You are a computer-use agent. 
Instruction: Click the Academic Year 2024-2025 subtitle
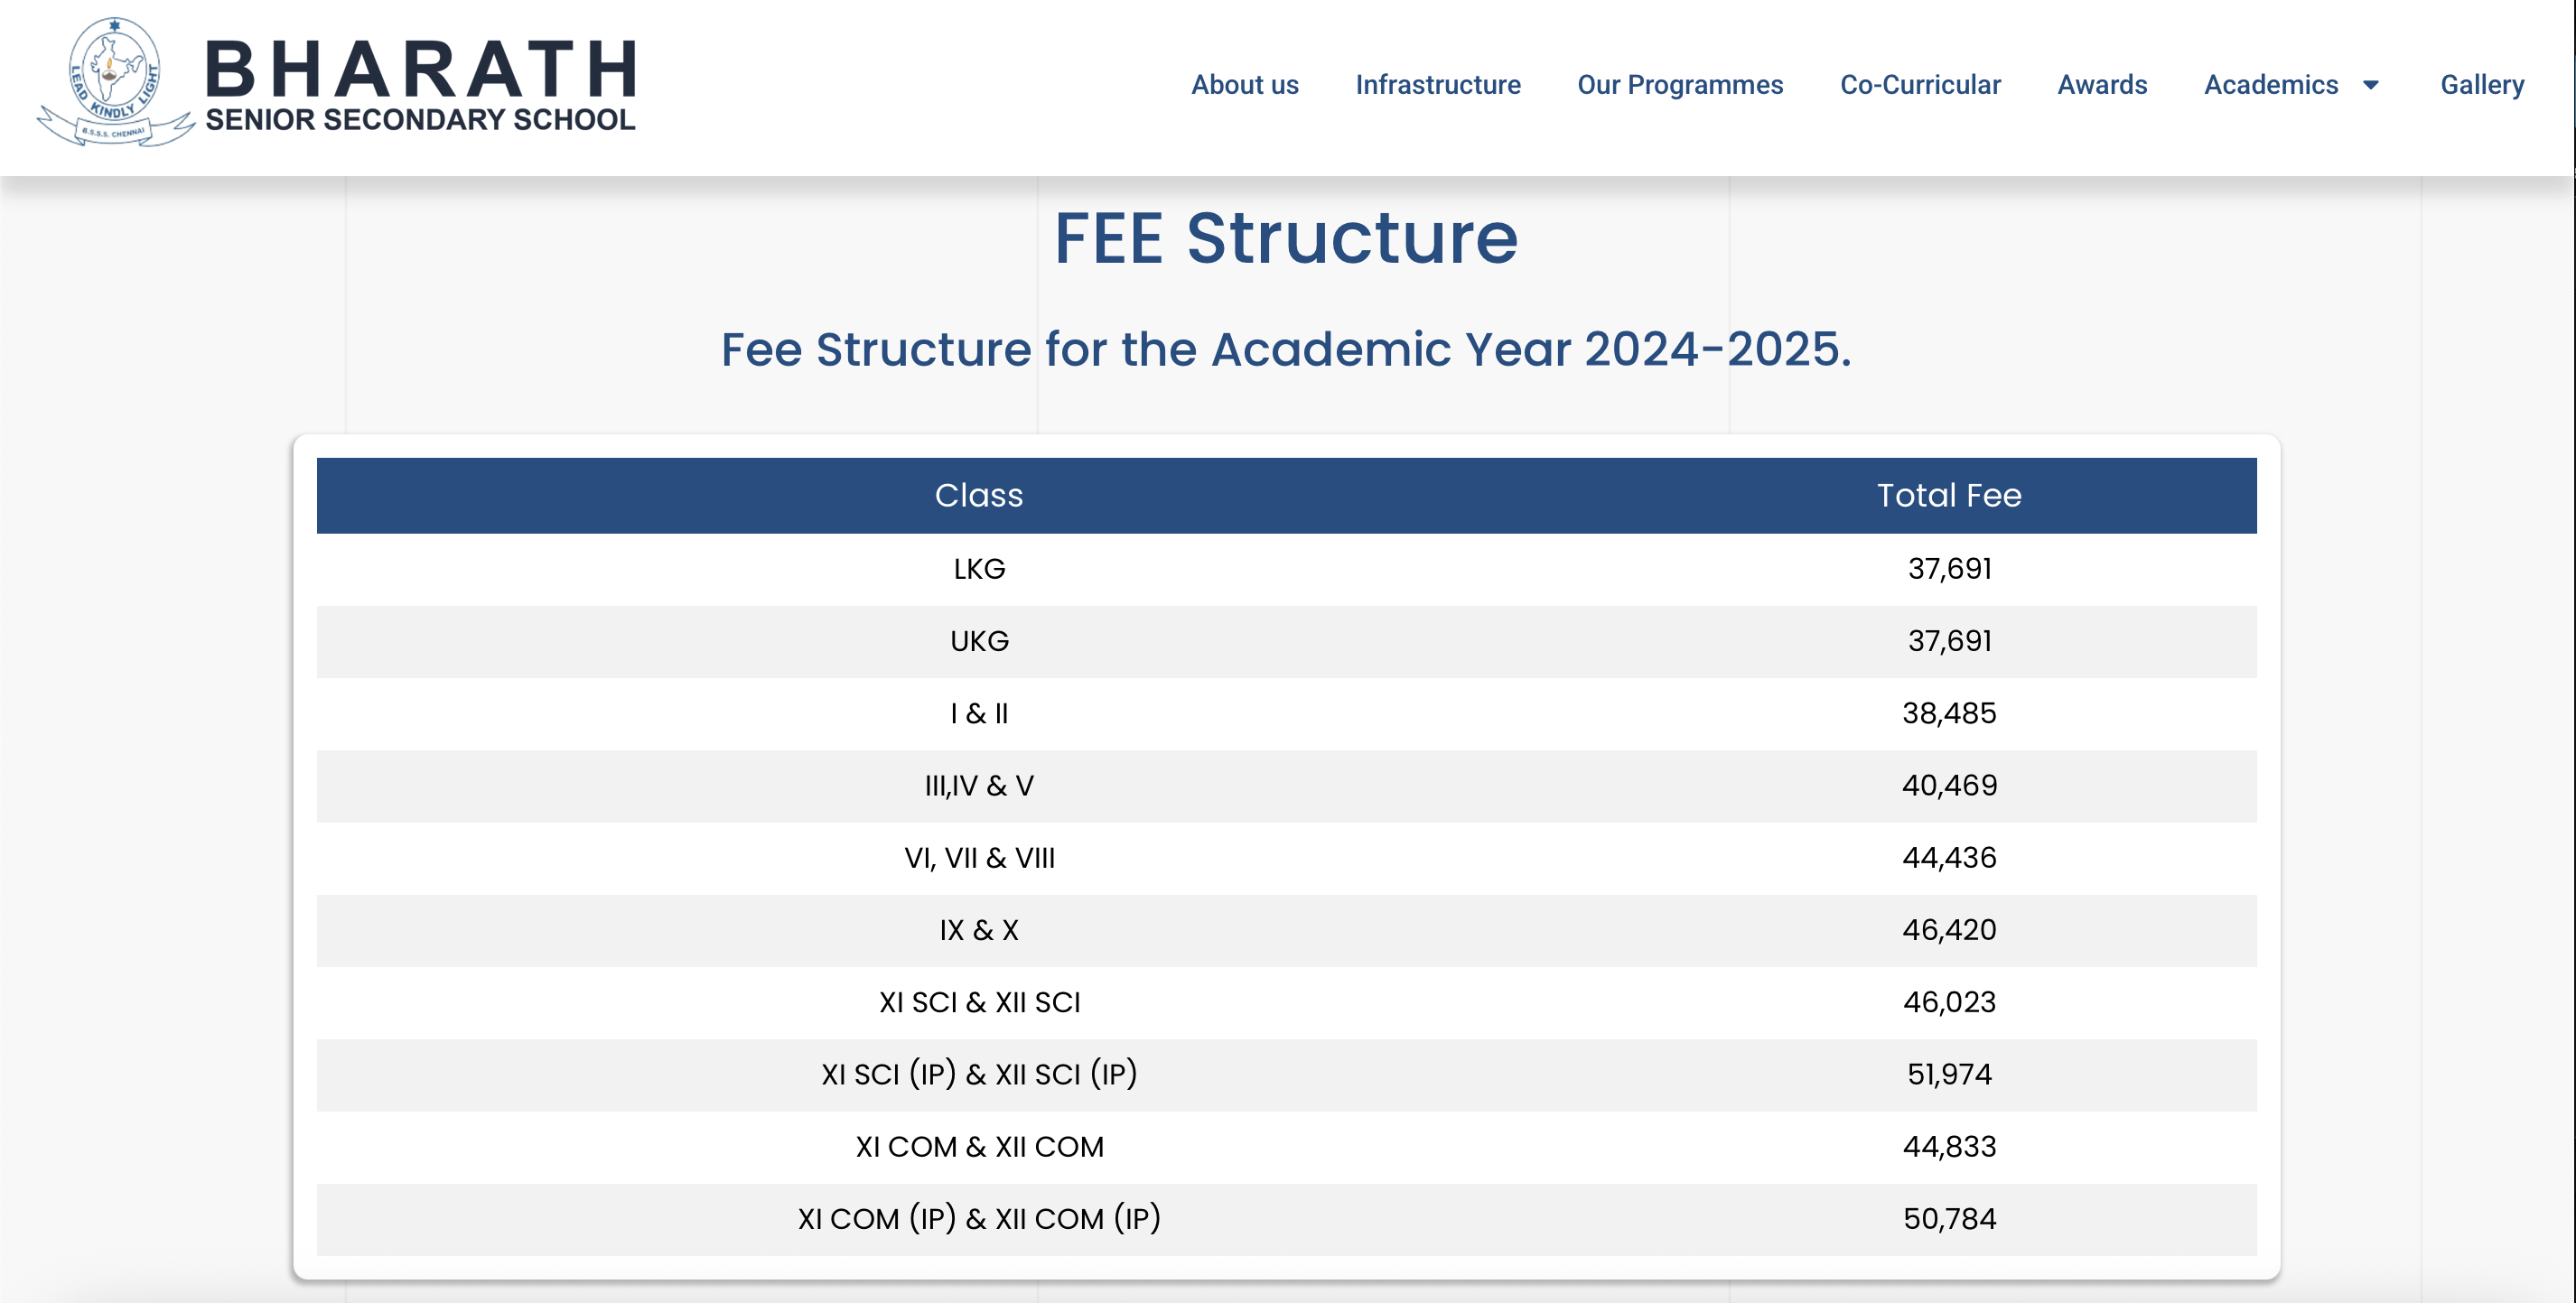[x=1286, y=350]
